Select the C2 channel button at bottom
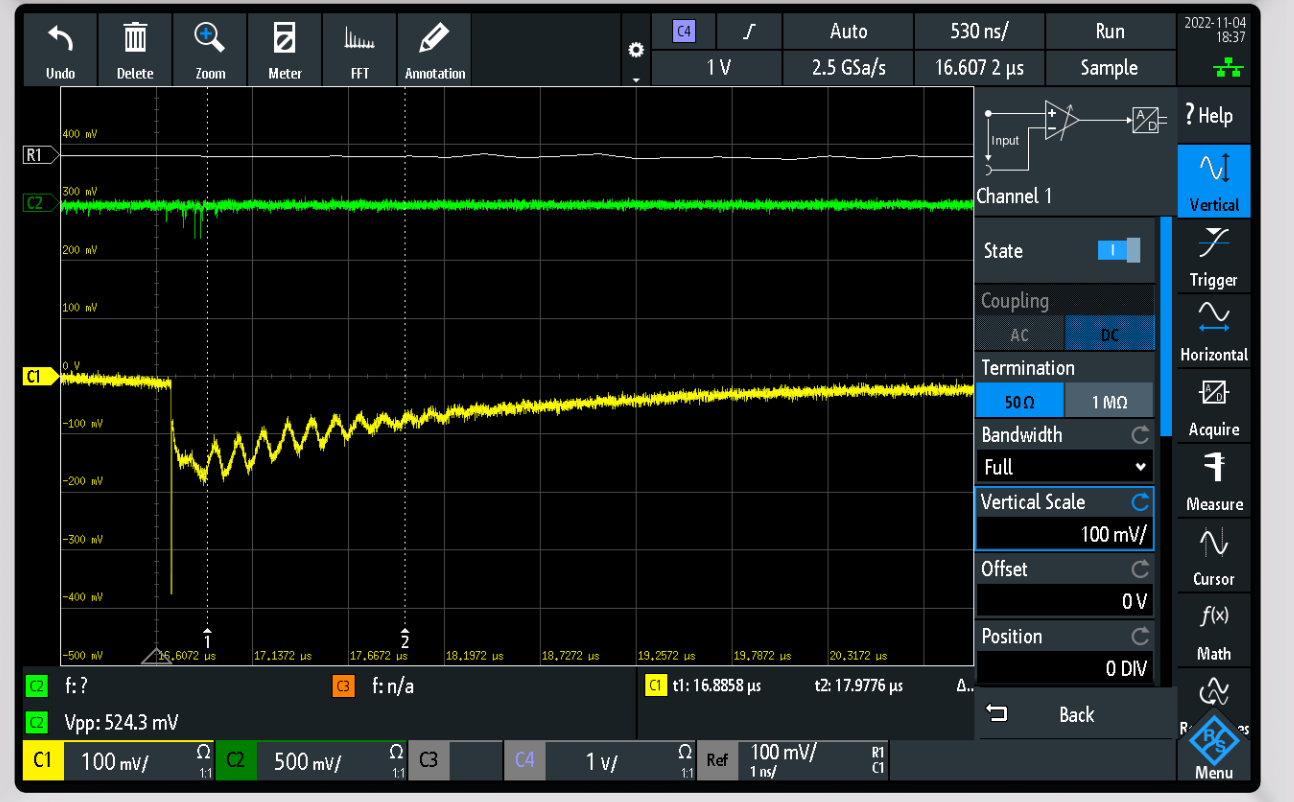The width and height of the screenshot is (1294, 802). coord(234,761)
